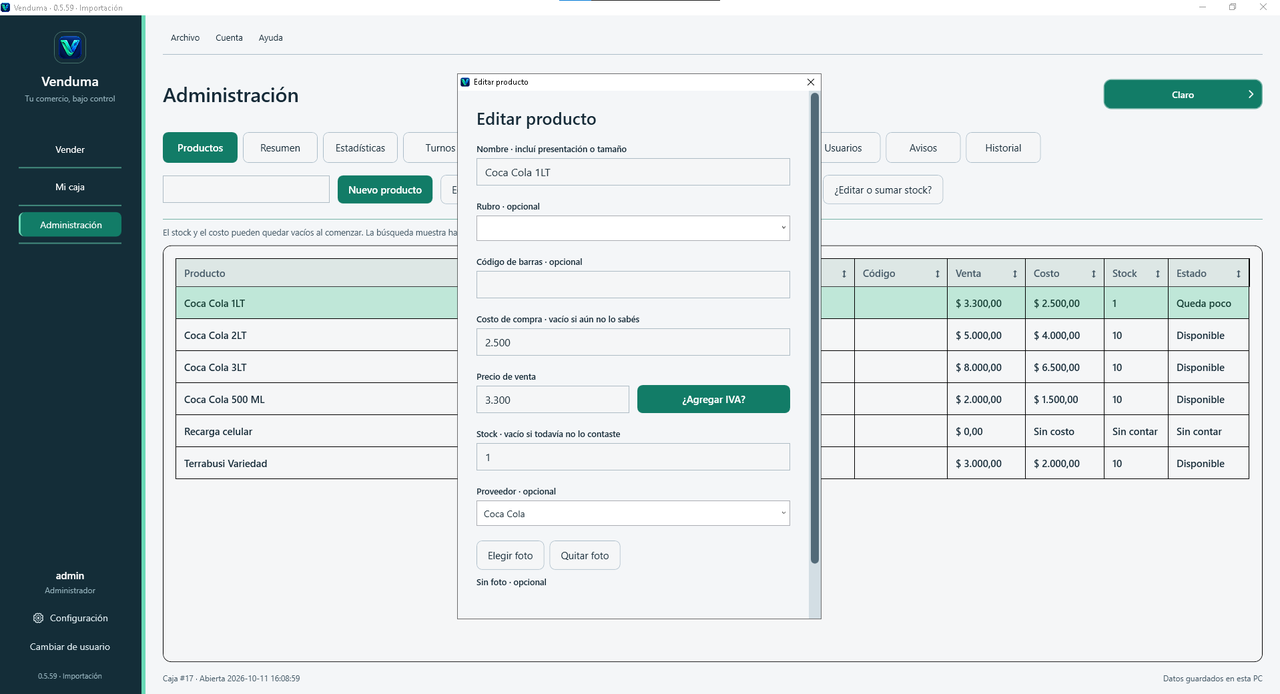1280x694 pixels.
Task: Open the Rubro dropdown
Action: point(633,228)
